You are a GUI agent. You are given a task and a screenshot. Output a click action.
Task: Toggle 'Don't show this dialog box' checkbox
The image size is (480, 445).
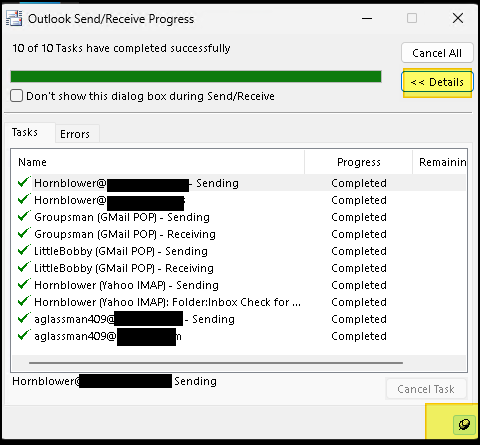coord(16,96)
